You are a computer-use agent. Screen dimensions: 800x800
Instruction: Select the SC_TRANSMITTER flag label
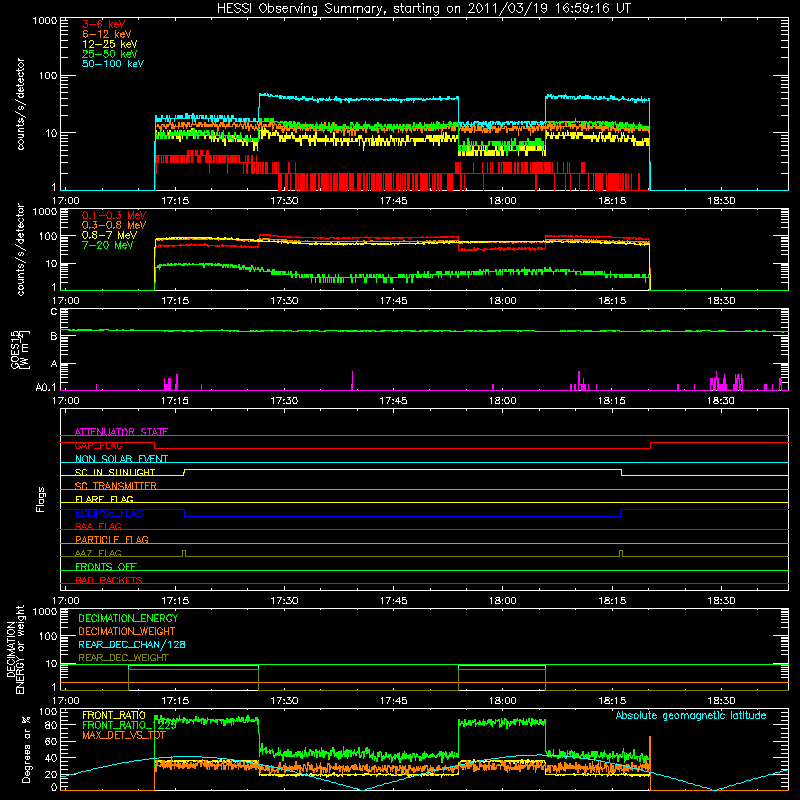[x=116, y=486]
